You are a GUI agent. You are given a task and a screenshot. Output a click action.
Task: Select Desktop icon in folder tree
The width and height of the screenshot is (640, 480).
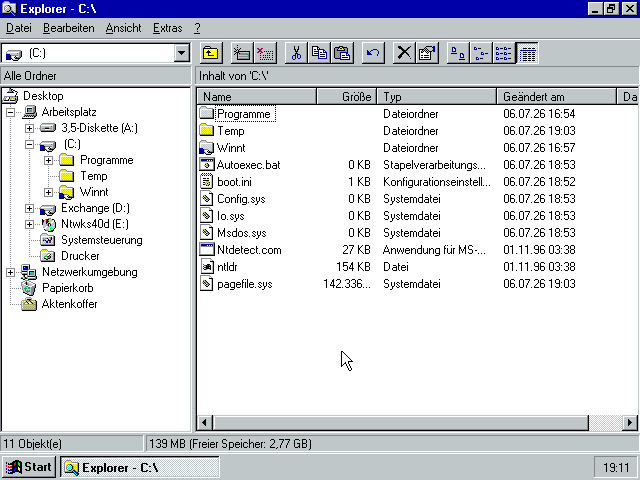tap(11, 96)
